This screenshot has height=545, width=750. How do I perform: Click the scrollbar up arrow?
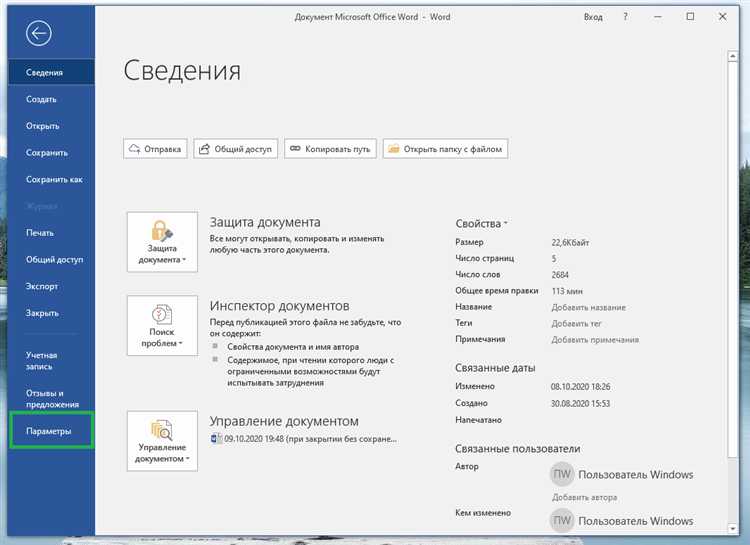click(732, 56)
